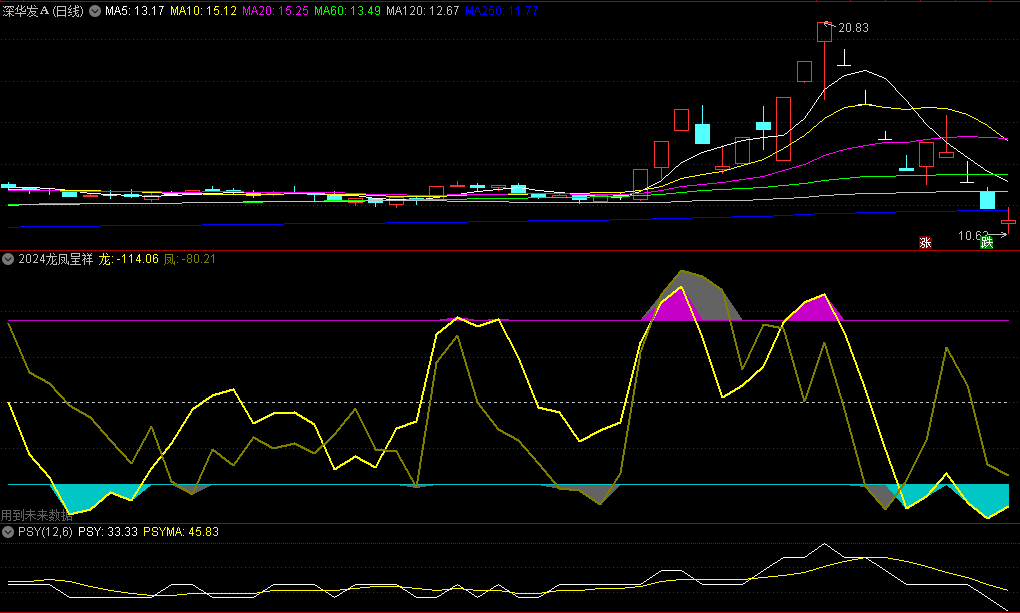This screenshot has height=613, width=1020.
Task: Expand the main chart indicator dropdown arrow
Action: pos(95,11)
